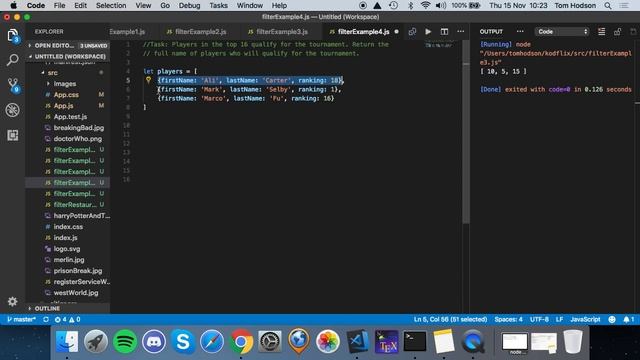Screen dimensions: 640x360
Task: Open editor More Actions ellipsis menu
Action: point(460,31)
